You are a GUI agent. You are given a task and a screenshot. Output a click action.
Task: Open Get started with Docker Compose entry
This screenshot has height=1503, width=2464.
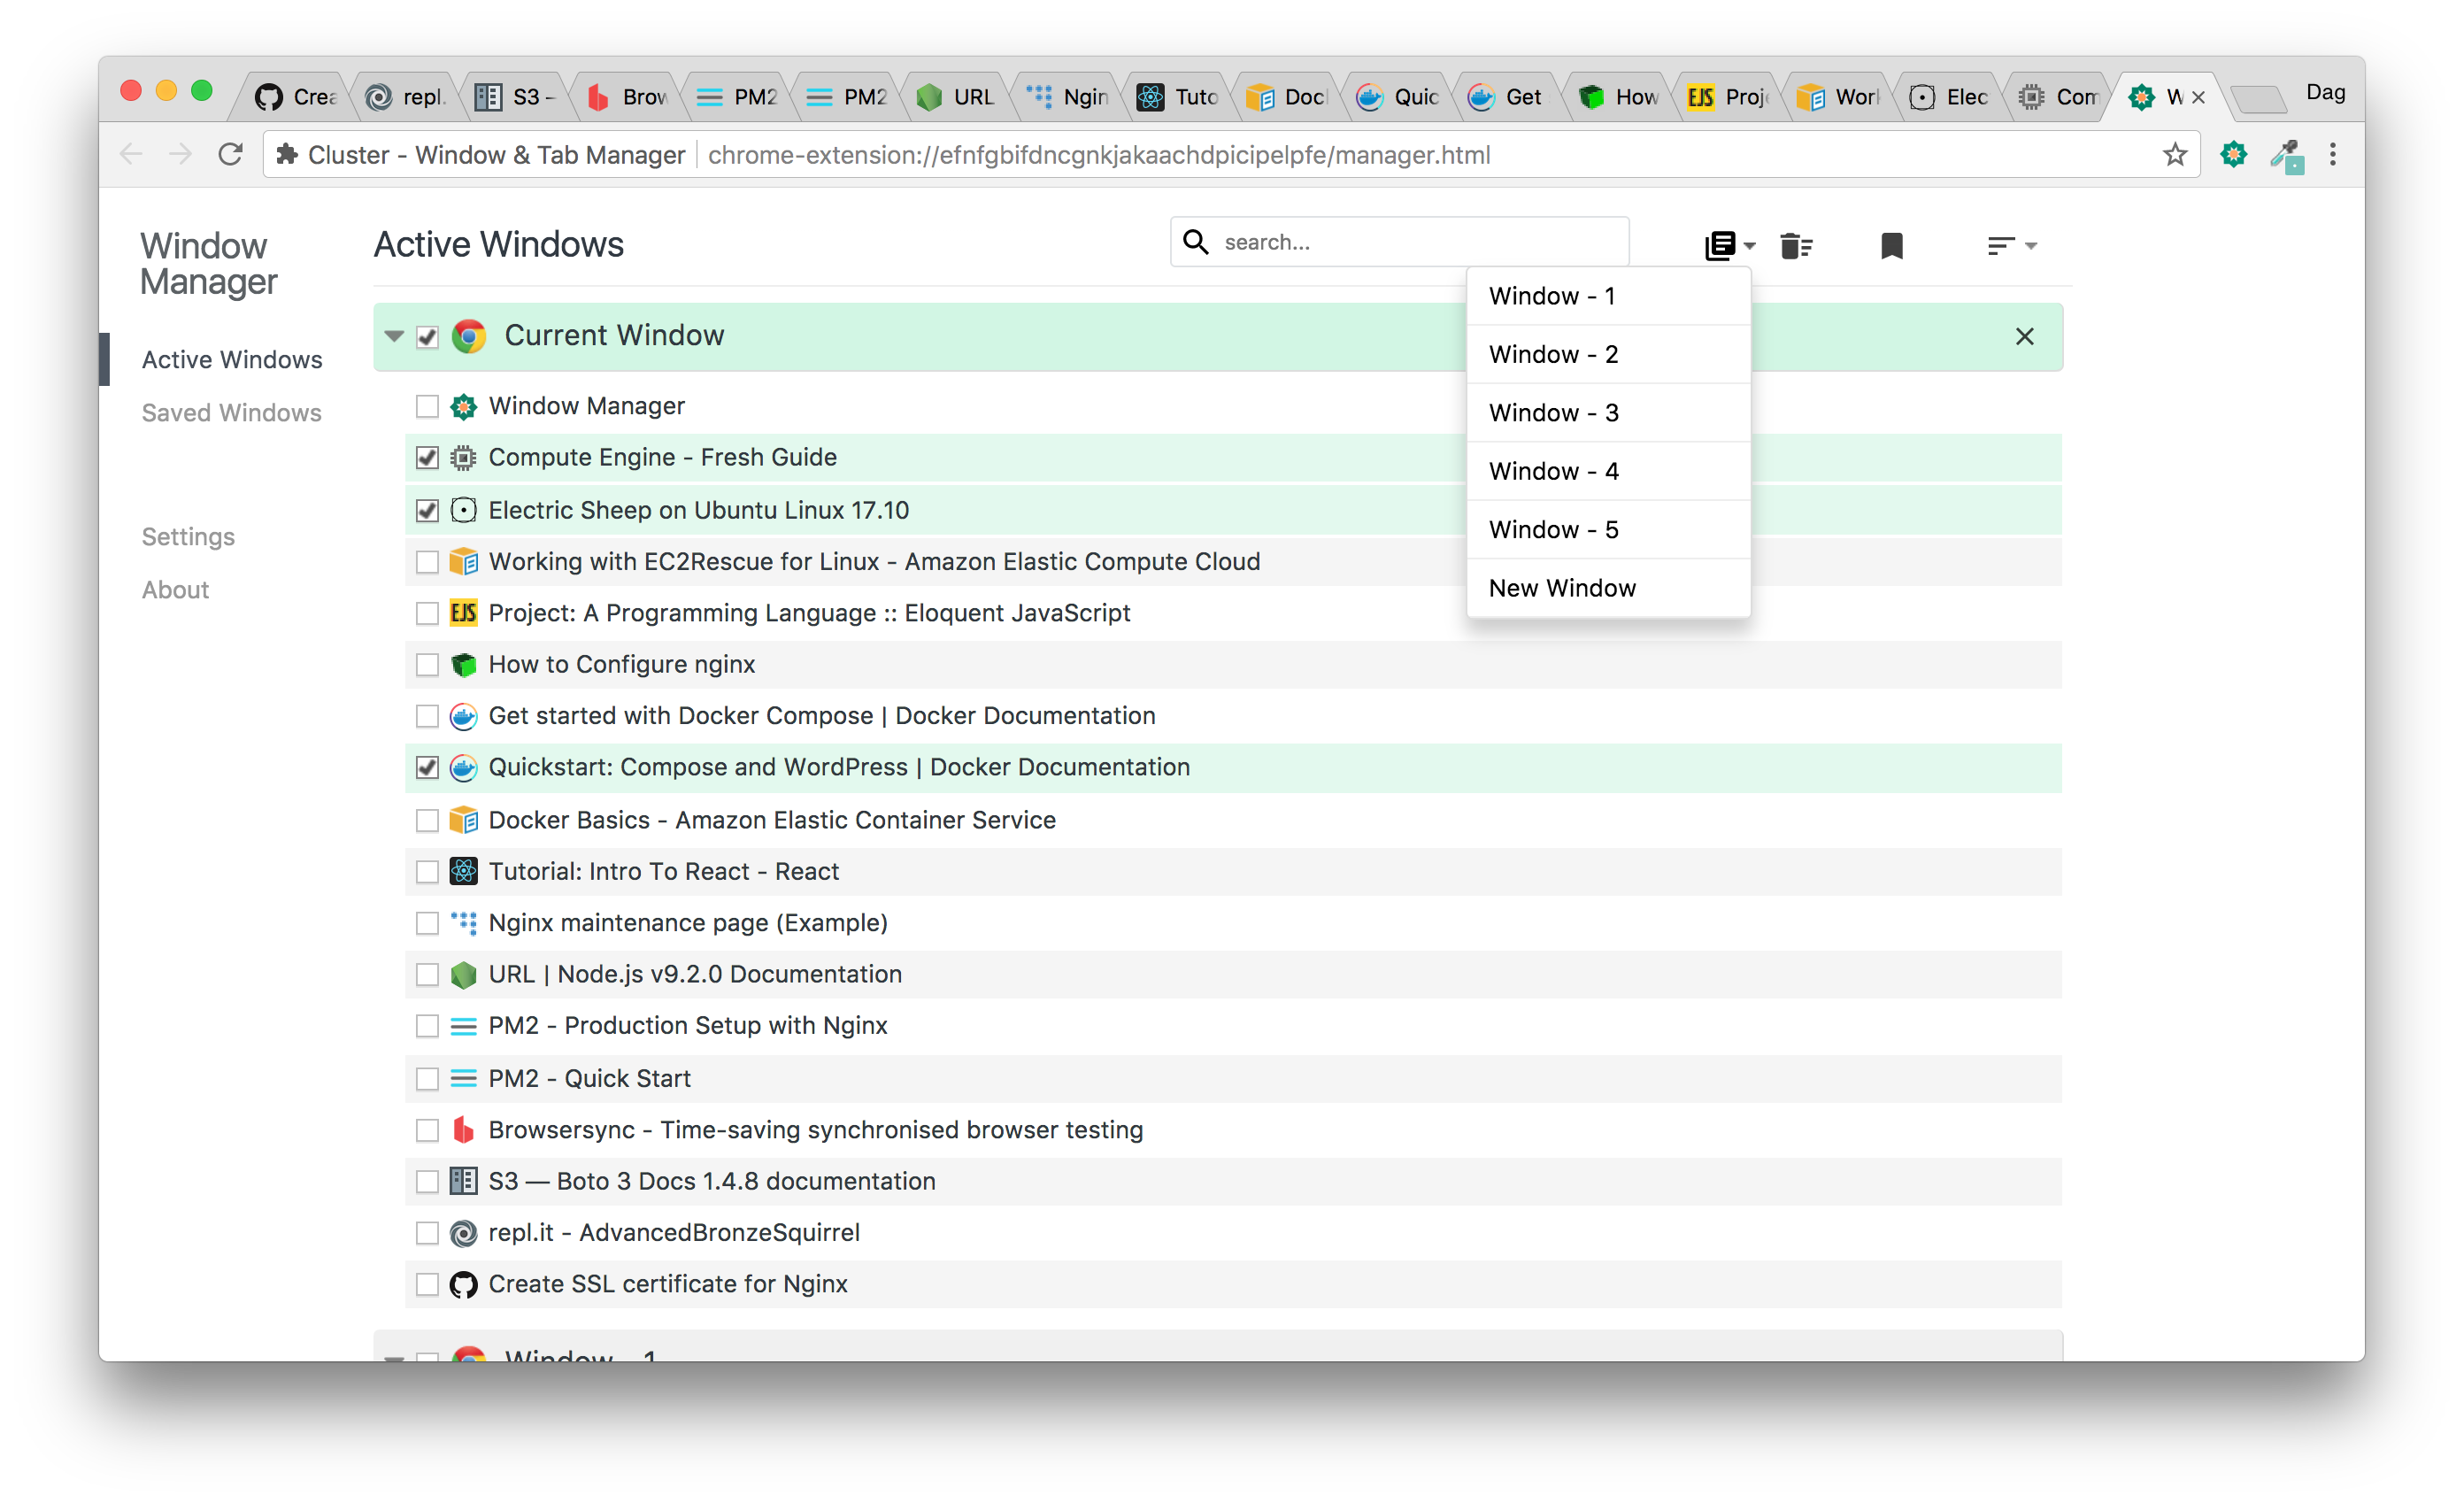tap(822, 716)
